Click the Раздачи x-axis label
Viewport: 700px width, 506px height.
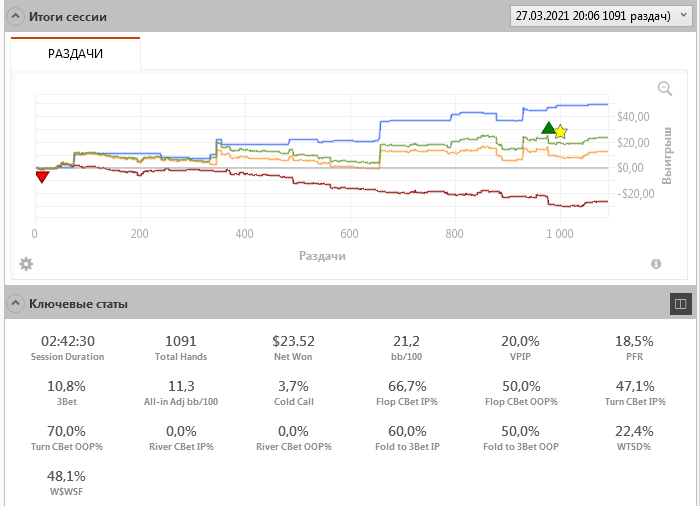(322, 256)
